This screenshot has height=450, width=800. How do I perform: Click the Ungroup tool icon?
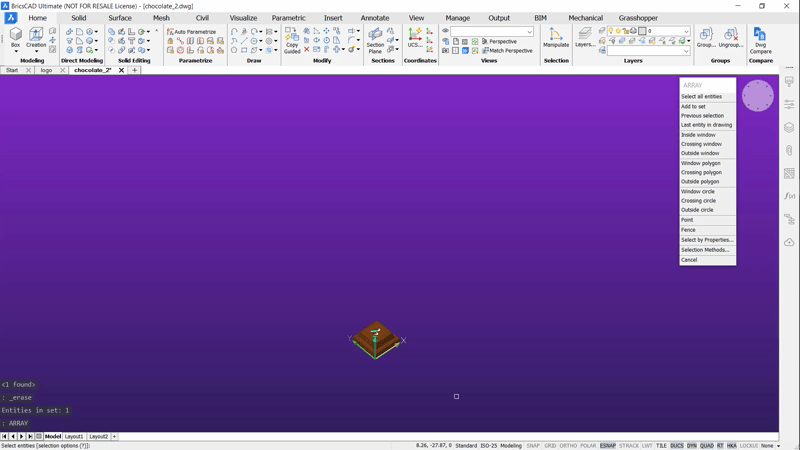731,38
